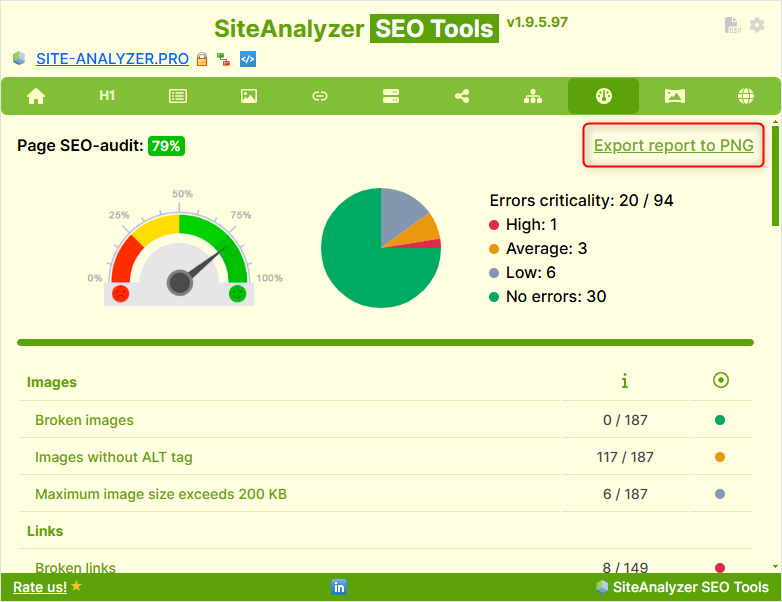Click the Links section heading
Image resolution: width=782 pixels, height=602 pixels.
tap(45, 531)
